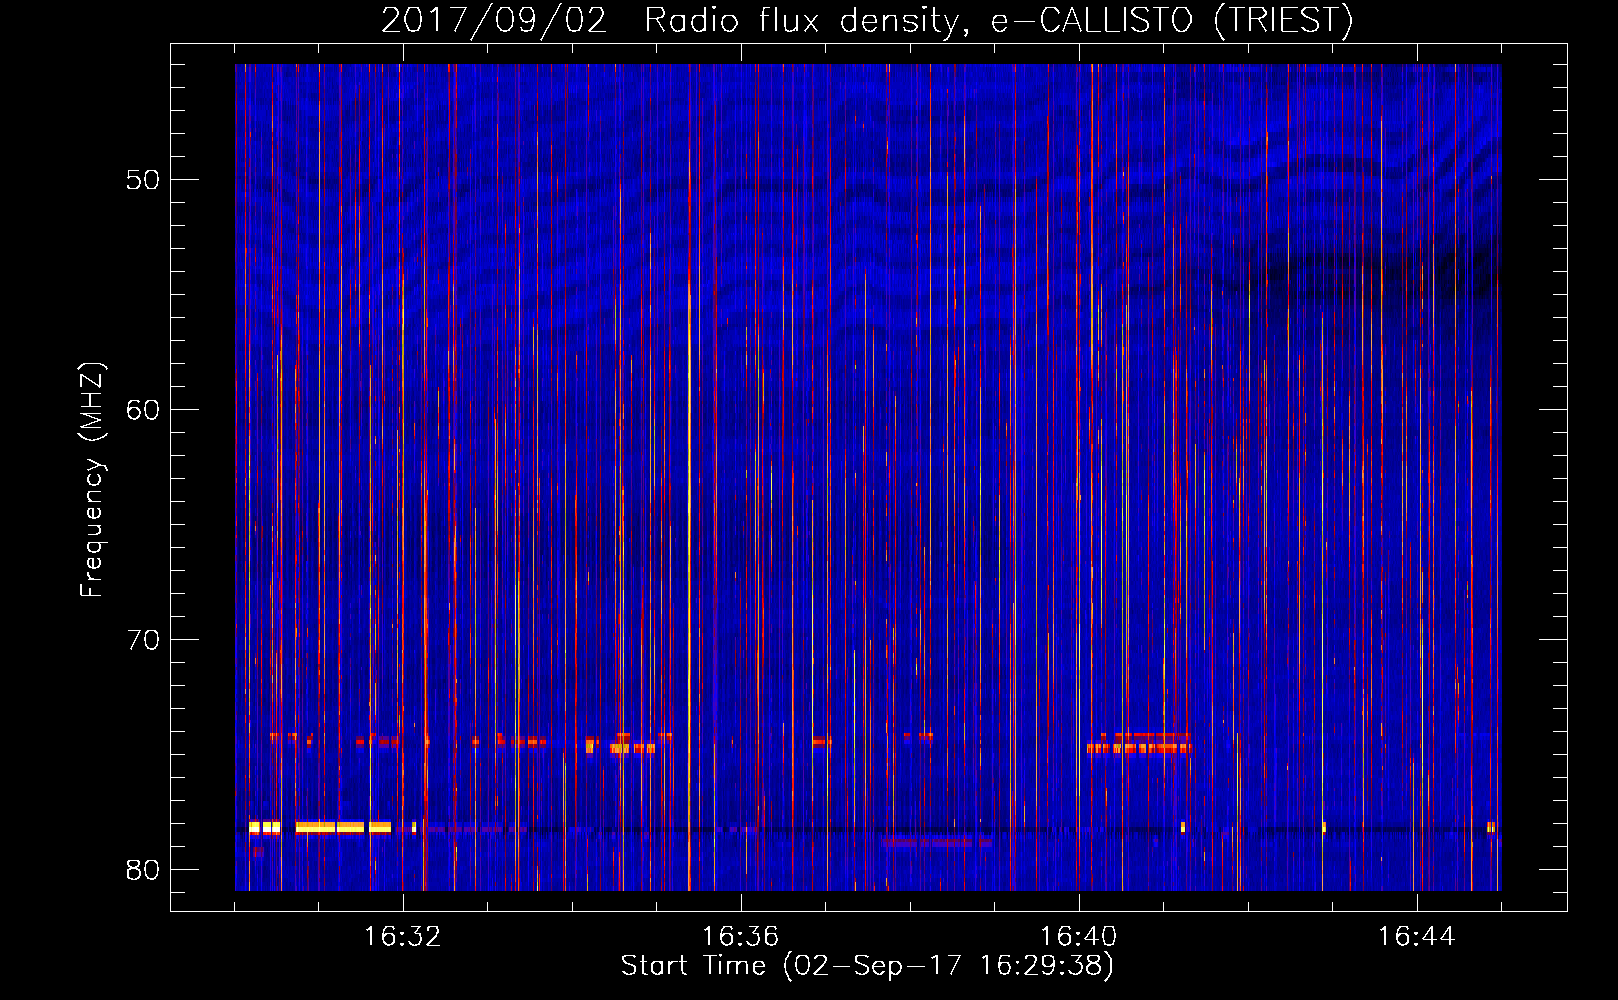Screen dimensions: 1618x1000
Task: Click the 'Start Time (02-Sep-17 16:29:38)' label
Action: 867,966
